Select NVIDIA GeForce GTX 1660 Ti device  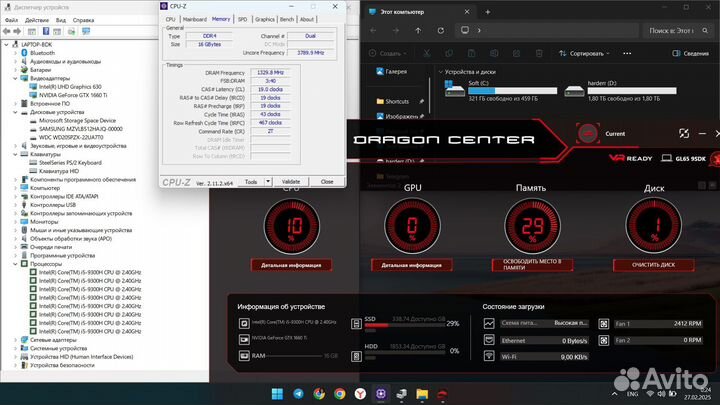click(73, 95)
